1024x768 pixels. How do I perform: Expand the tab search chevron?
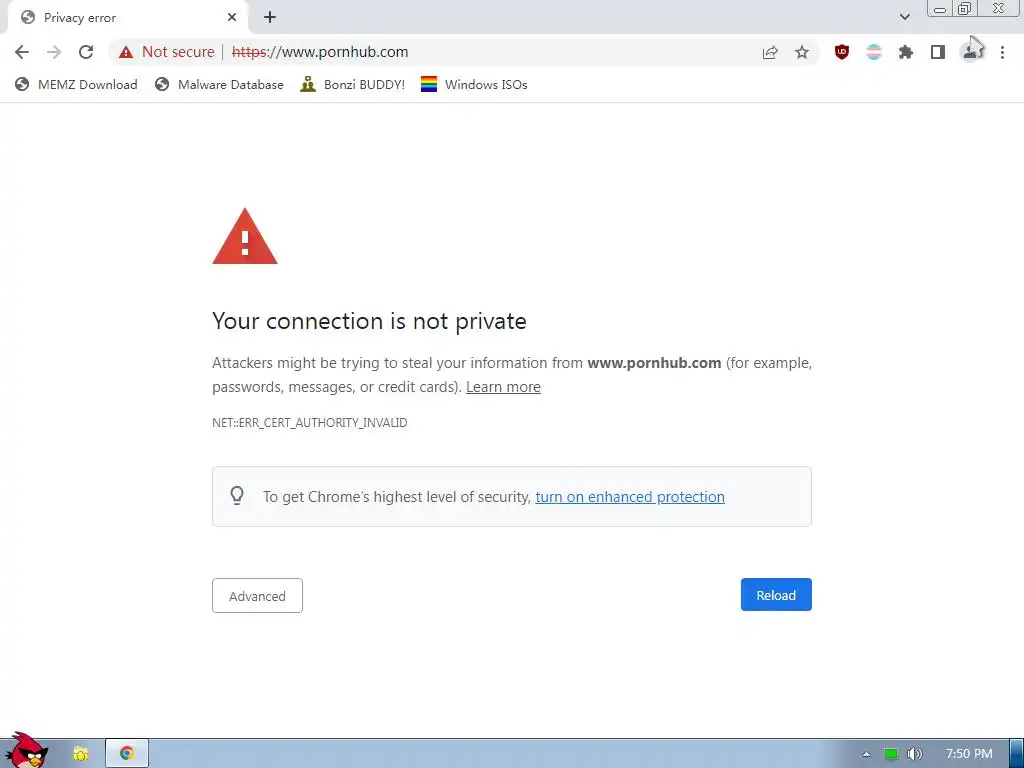coord(904,17)
